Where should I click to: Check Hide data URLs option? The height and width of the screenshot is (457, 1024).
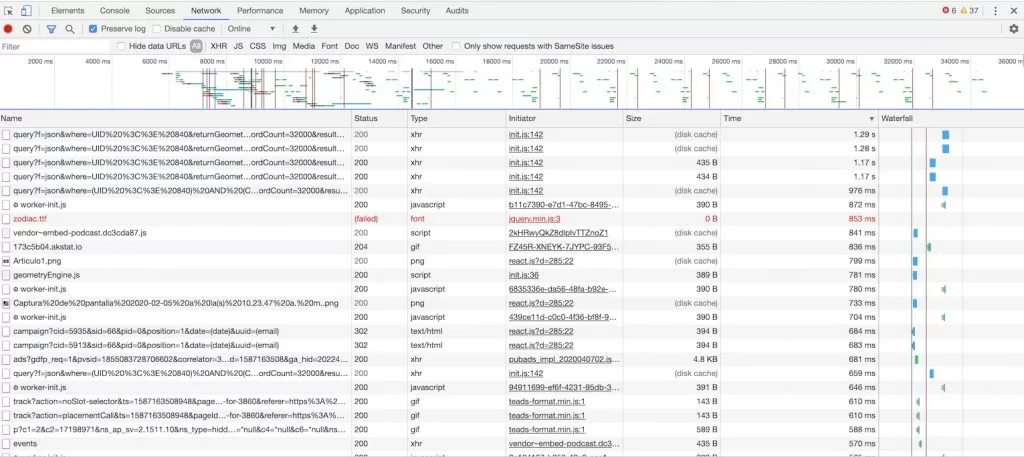(121, 46)
